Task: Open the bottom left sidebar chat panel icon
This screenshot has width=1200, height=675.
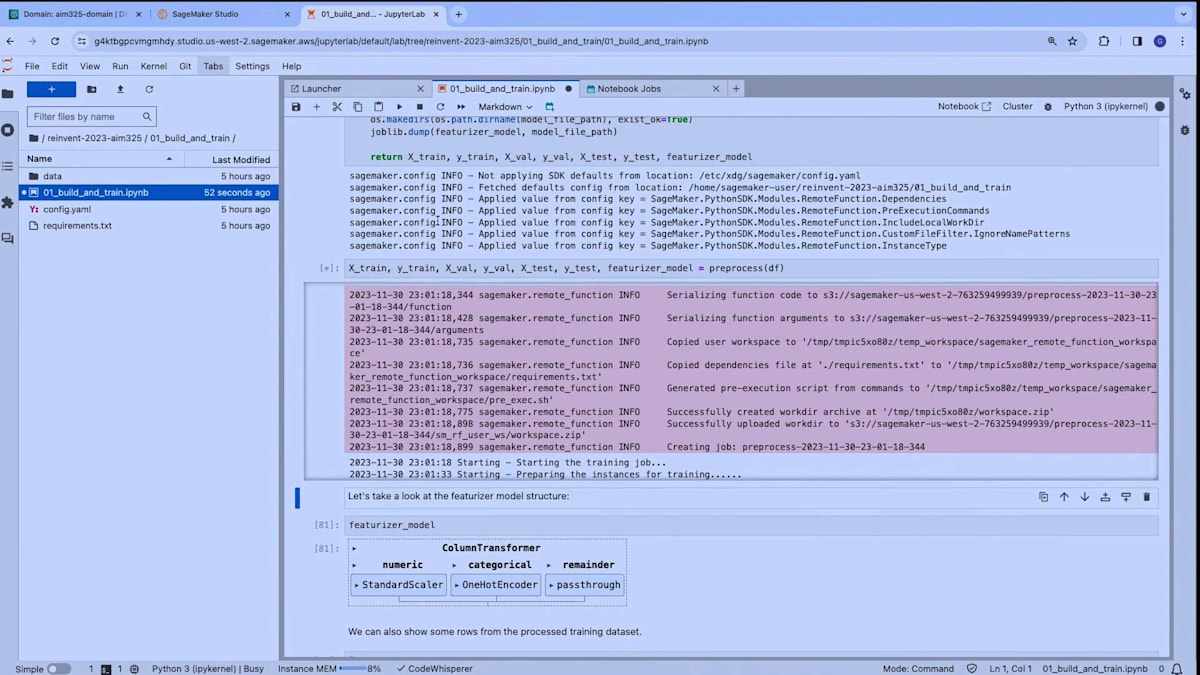Action: point(8,238)
